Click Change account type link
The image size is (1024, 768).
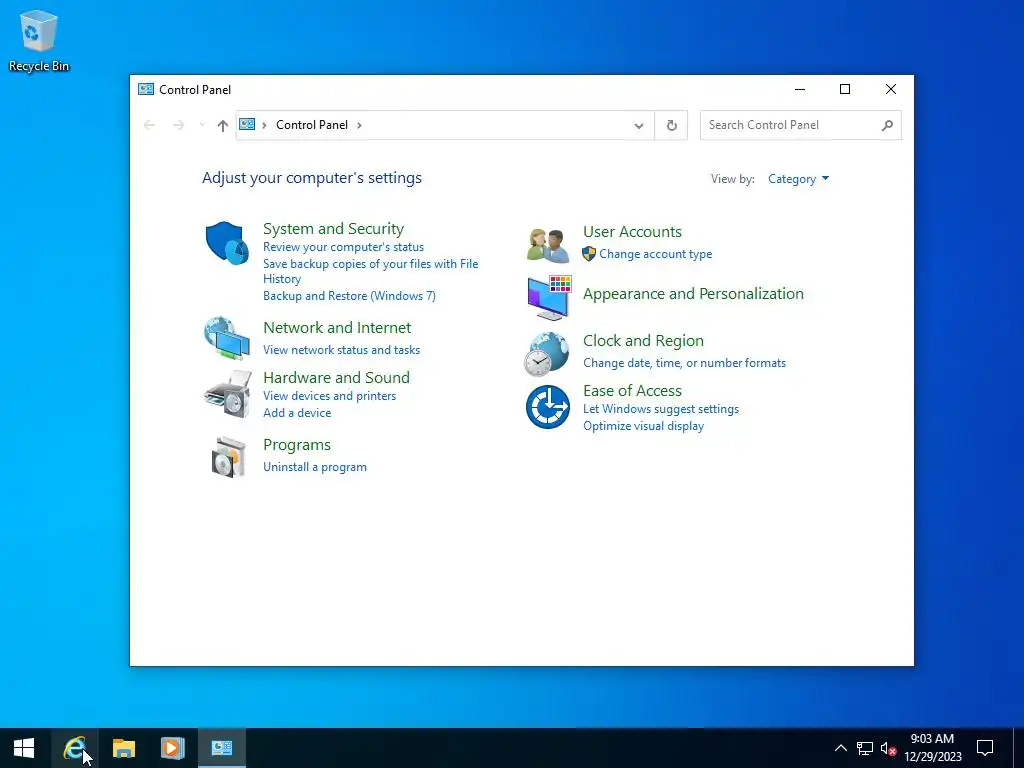point(656,254)
